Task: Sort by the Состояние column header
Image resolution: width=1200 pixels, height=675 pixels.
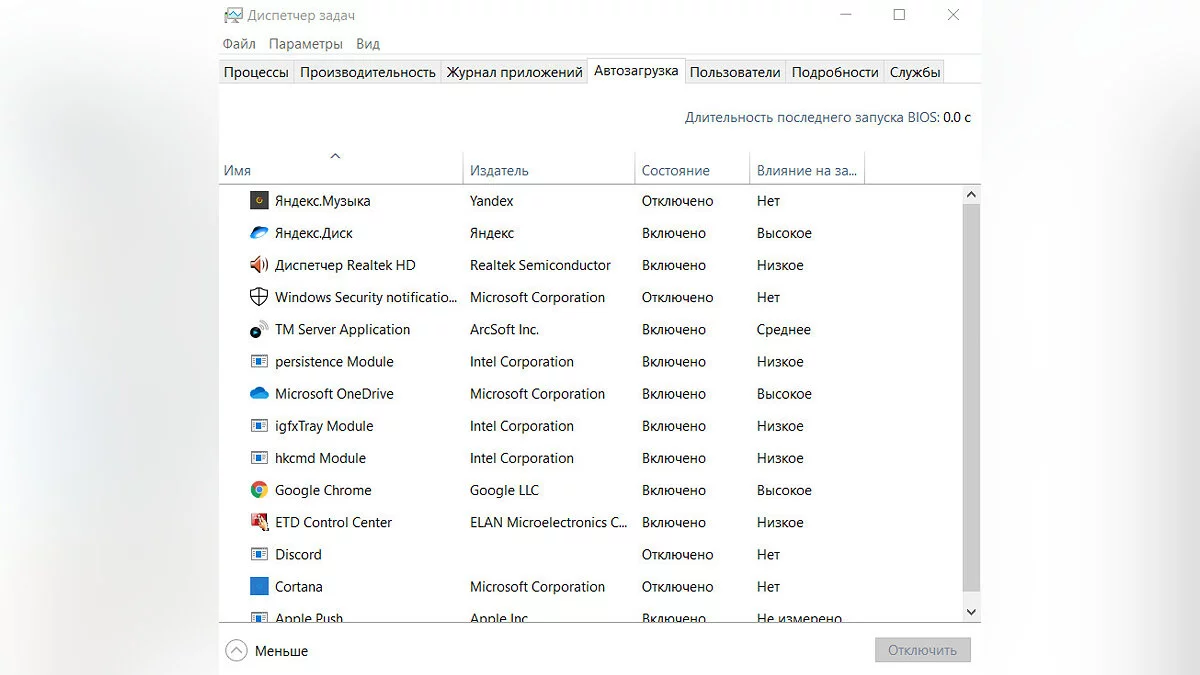Action: click(x=676, y=171)
